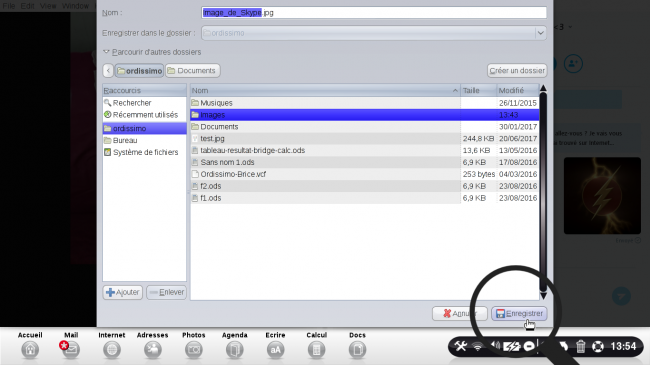Sort the file list by Nom column
This screenshot has width=650, height=365.
click(325, 90)
